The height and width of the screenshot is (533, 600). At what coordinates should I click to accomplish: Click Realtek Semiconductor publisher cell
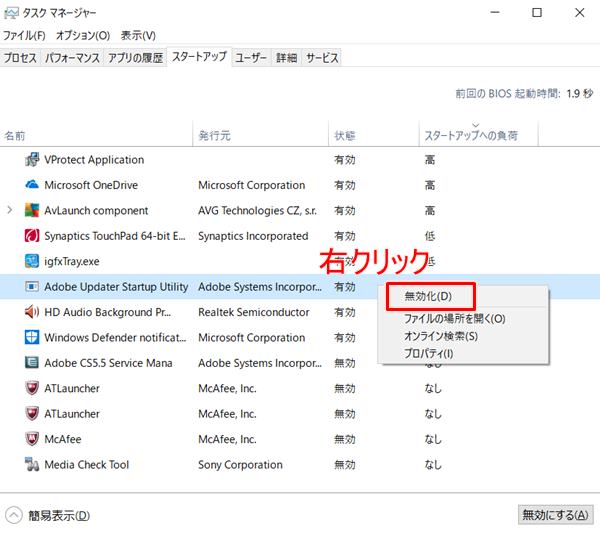[254, 312]
